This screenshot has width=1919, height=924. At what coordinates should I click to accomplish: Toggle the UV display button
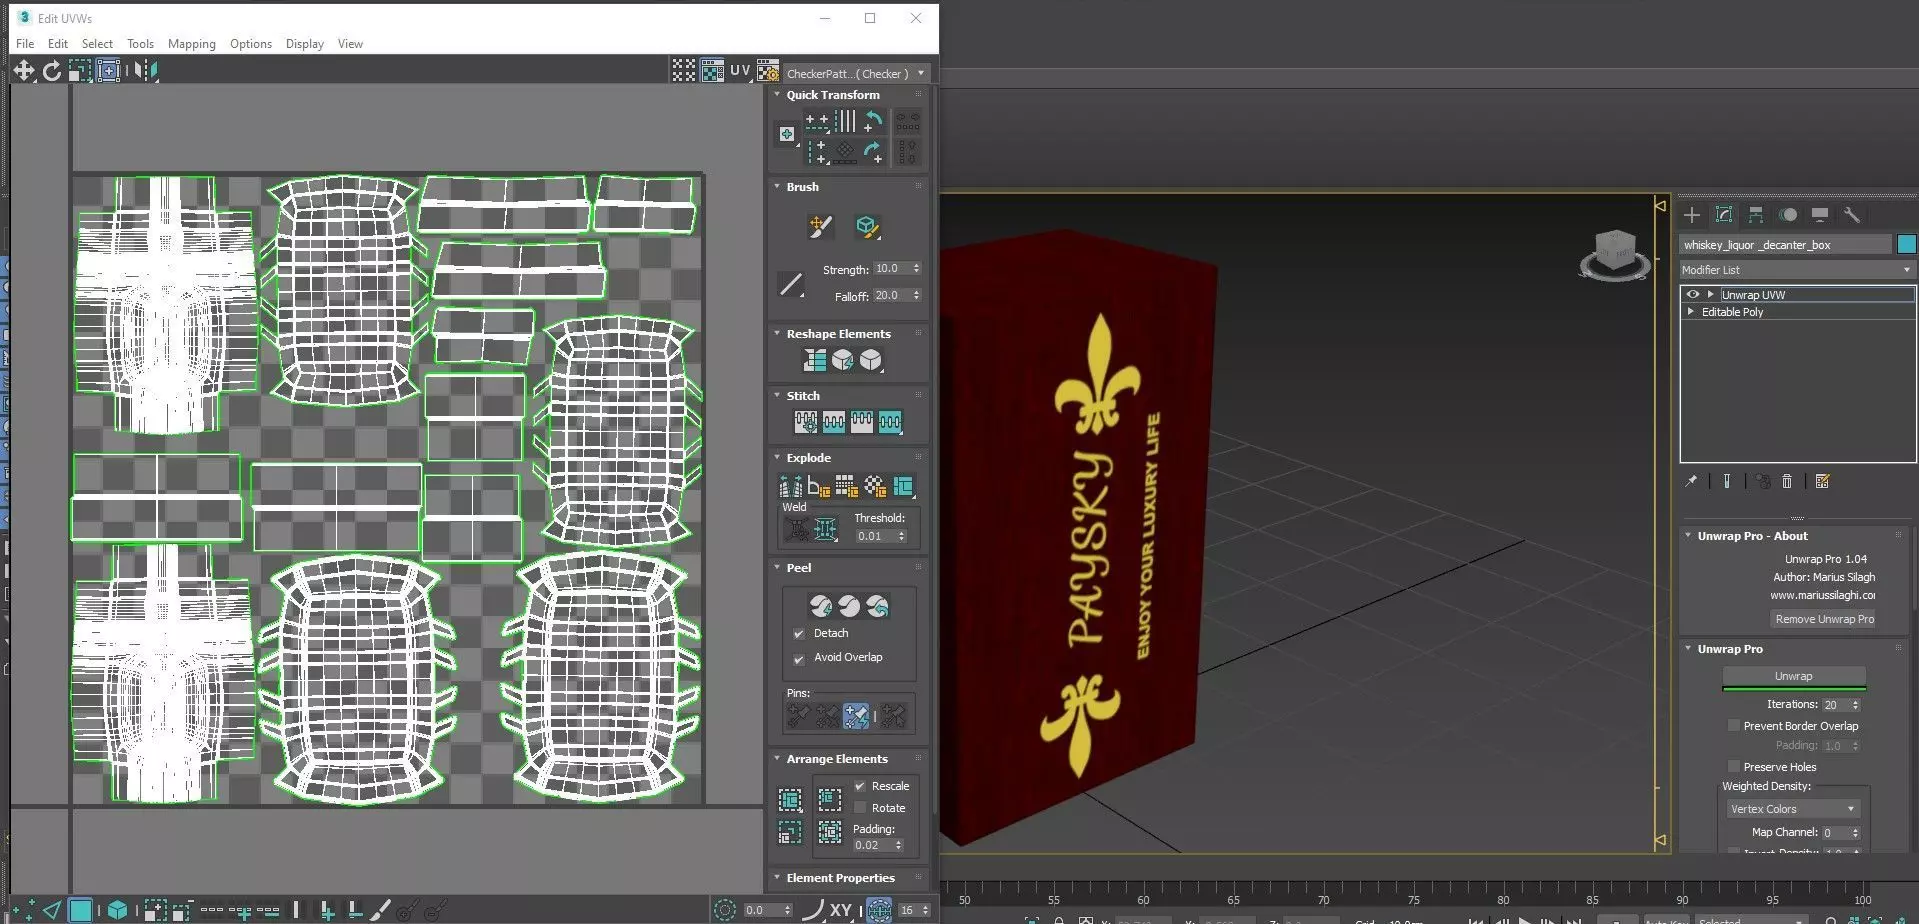[x=740, y=70]
